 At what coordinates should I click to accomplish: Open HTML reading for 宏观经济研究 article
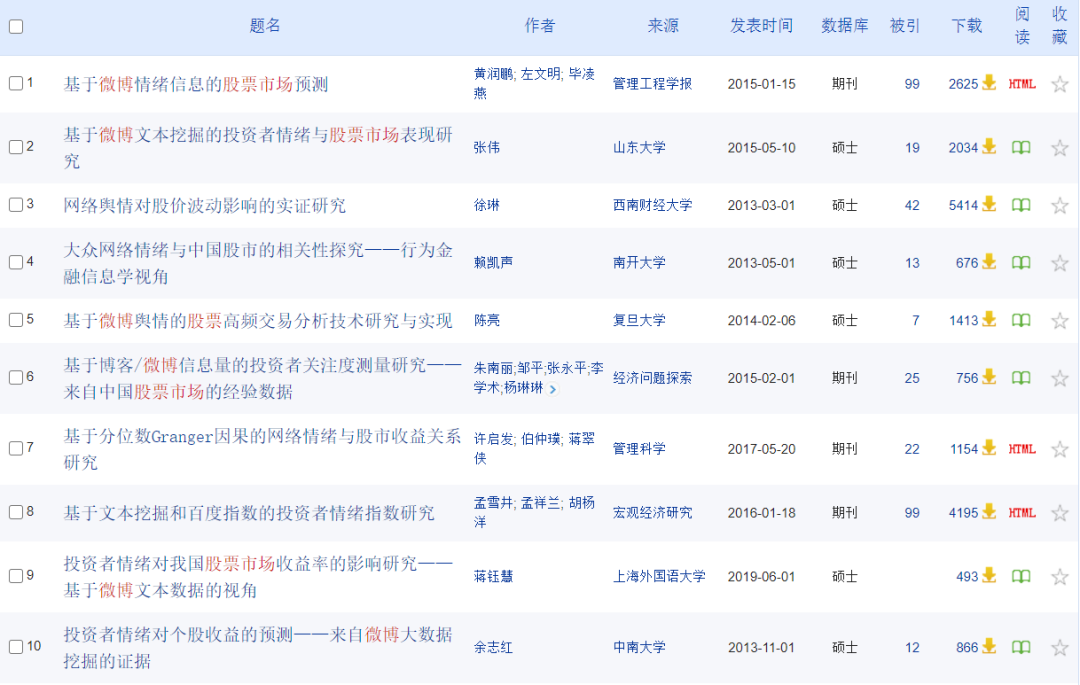coord(1022,513)
